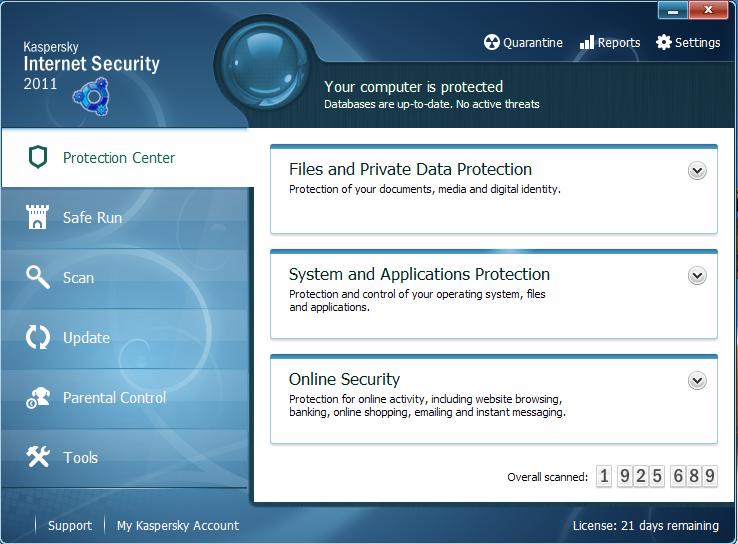738x544 pixels.
Task: Click 'Protection of your documents, media' description
Action: click(425, 189)
